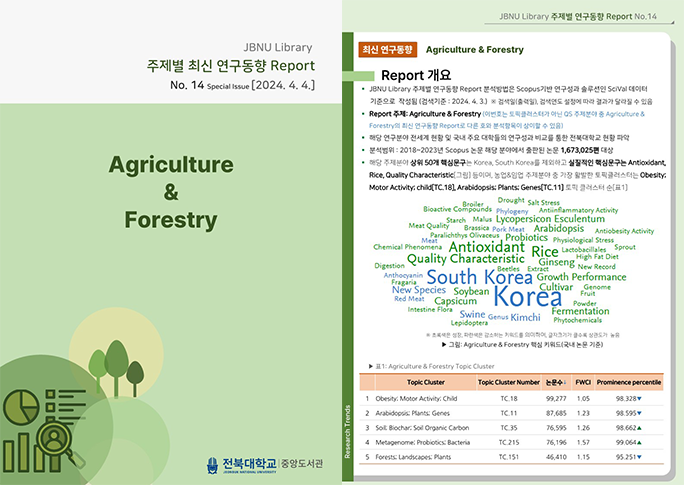This screenshot has height=485, width=684.
Task: Click the up arrow beside 98.662
Action: [x=640, y=428]
